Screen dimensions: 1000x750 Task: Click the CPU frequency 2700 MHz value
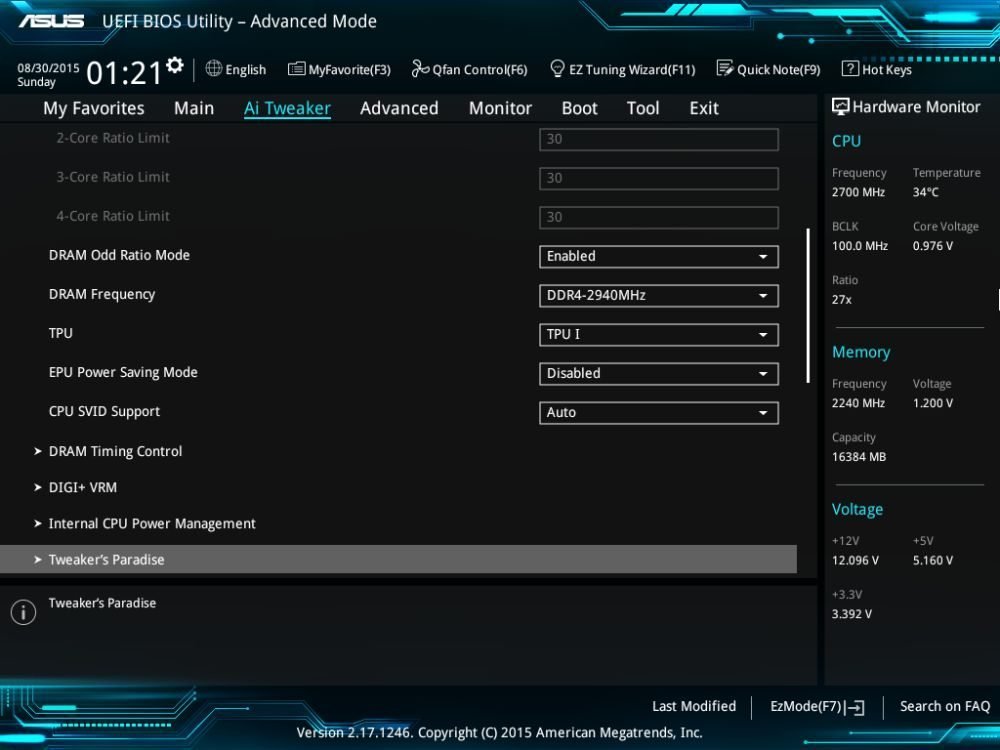(x=858, y=192)
